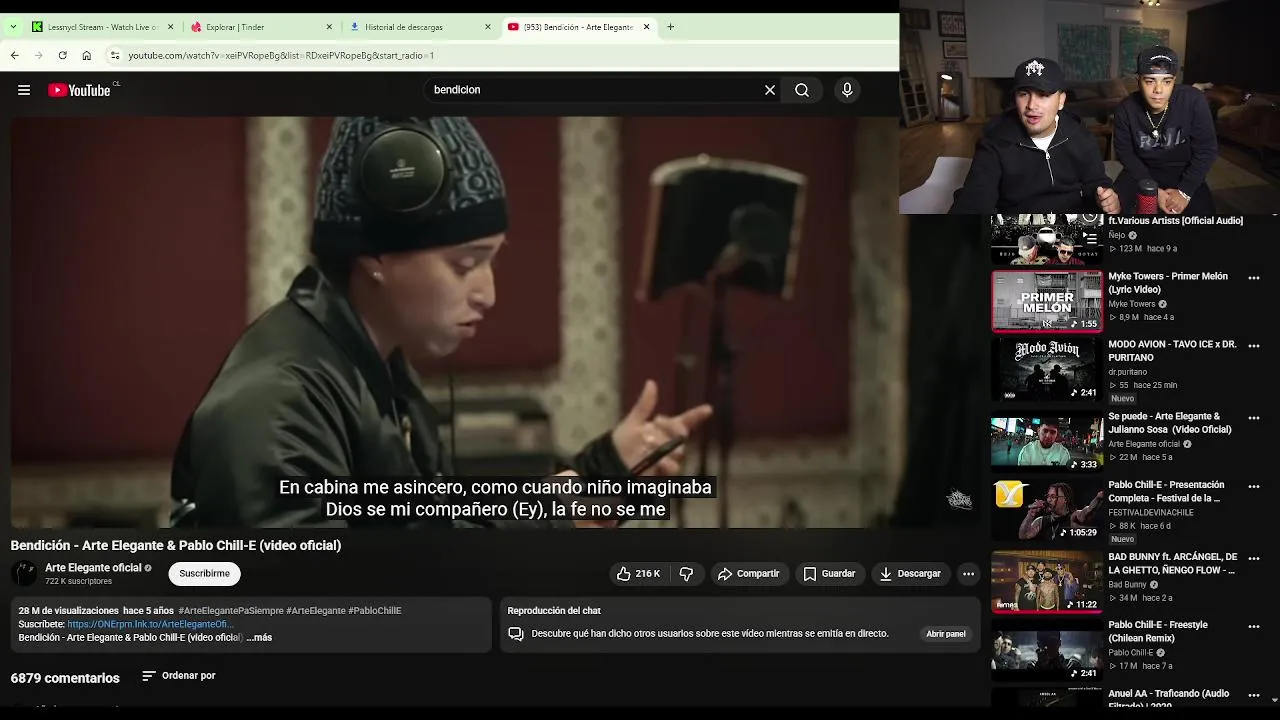The image size is (1280, 720).
Task: Open options menu for Freestyle Chilean Remix
Action: point(1254,627)
